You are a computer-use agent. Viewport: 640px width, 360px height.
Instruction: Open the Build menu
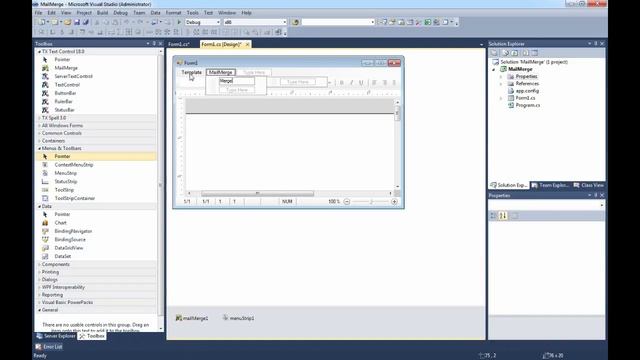tap(102, 13)
